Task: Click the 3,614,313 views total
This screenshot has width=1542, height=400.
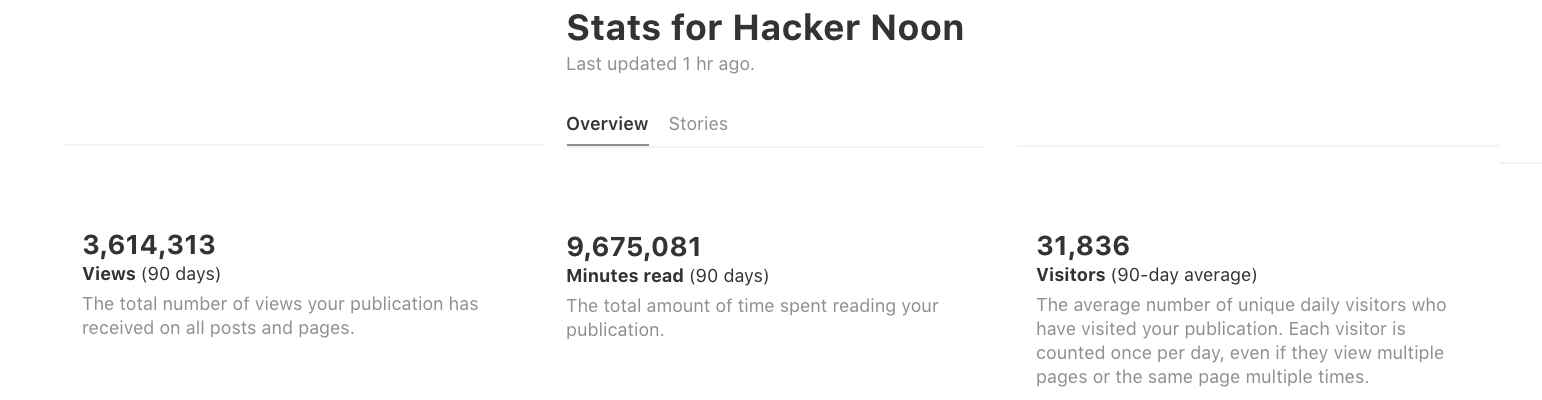Action: click(149, 245)
